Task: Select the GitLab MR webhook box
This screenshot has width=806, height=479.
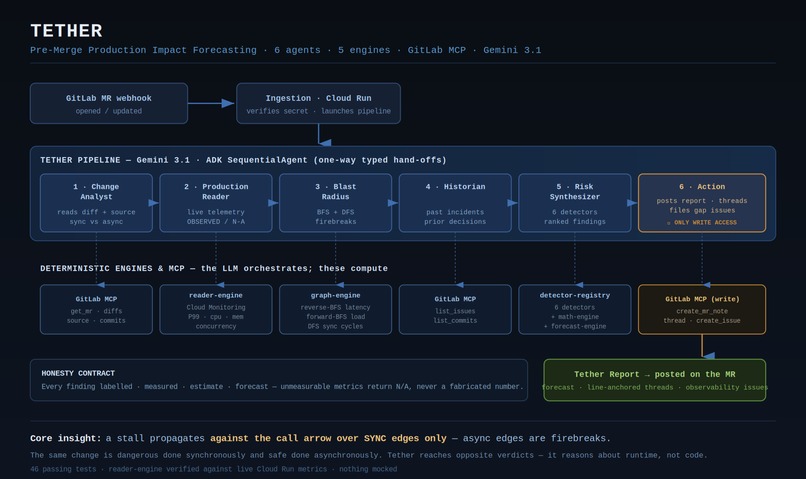Action: [x=109, y=103]
